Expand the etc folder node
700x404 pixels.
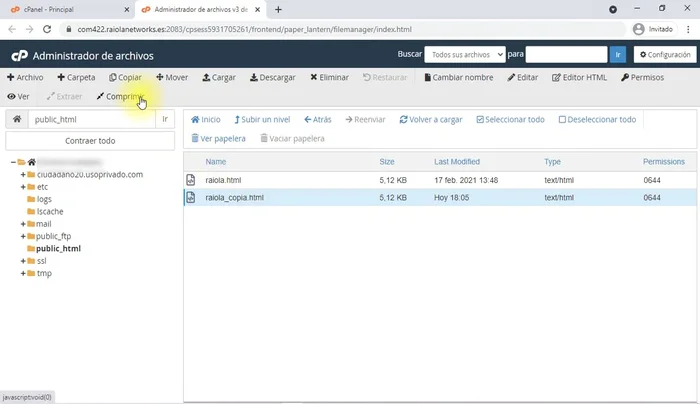tap(23, 187)
